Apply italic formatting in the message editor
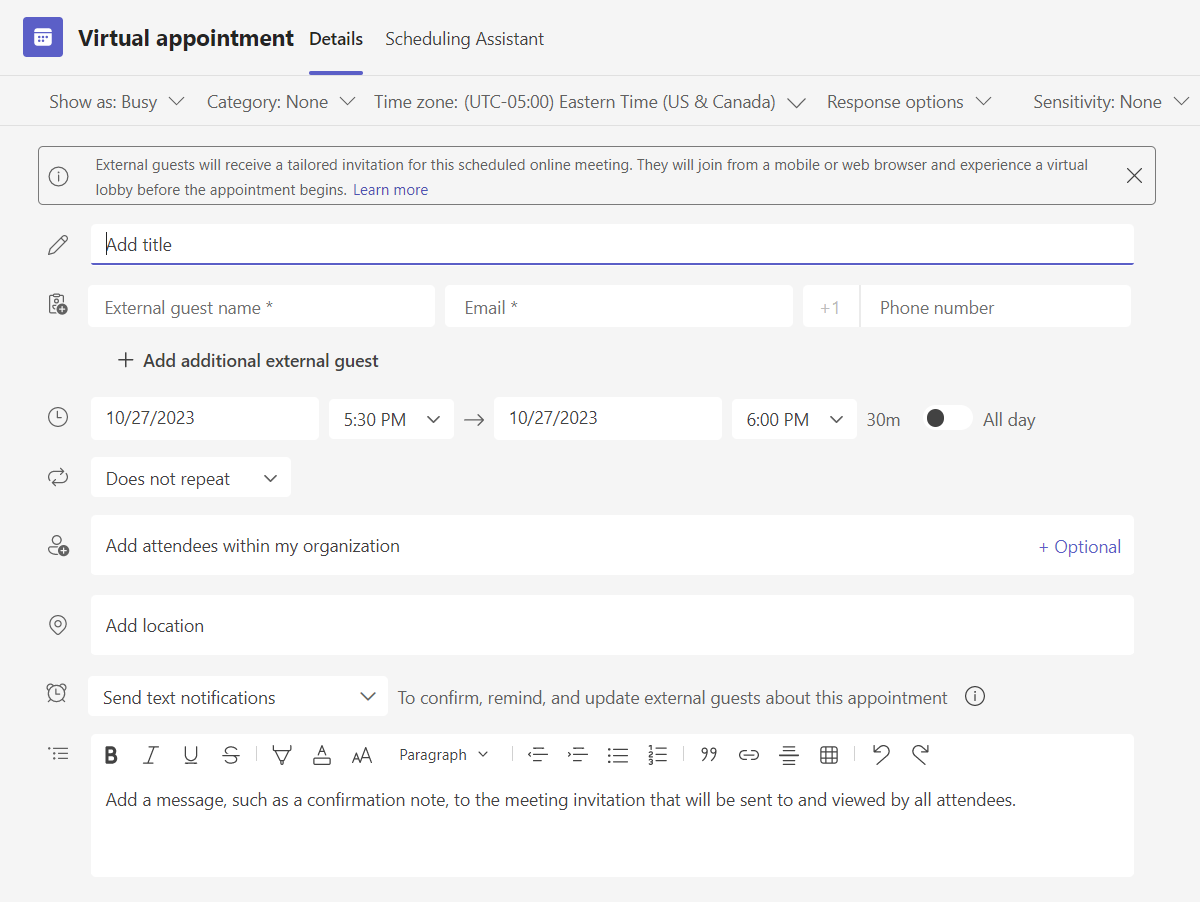Screen dimensions: 1200x902 pos(151,755)
